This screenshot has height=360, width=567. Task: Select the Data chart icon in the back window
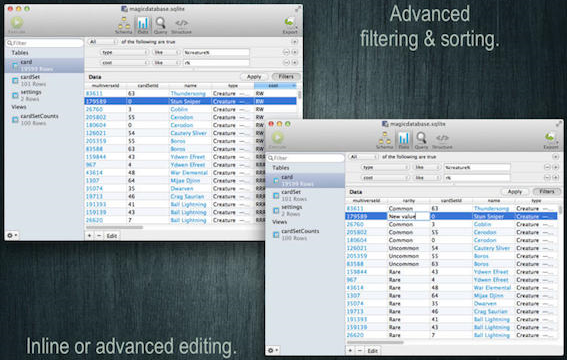143,25
